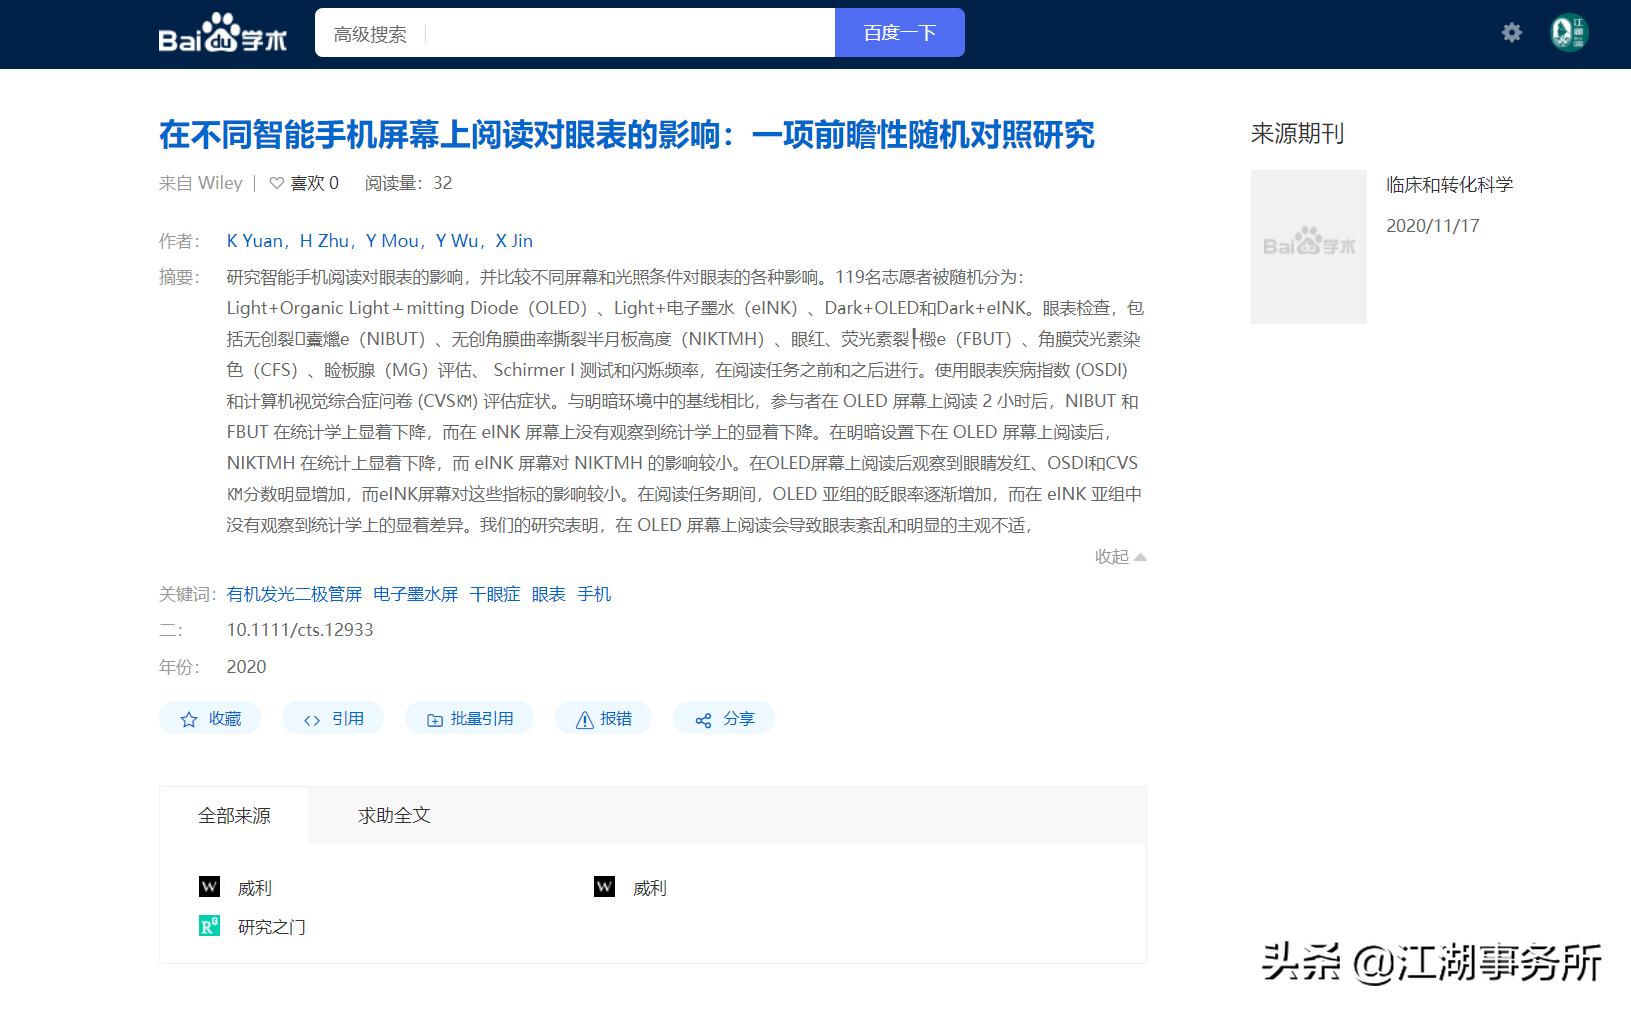Screen dimensions: 1631x1012
Task: Select the 批量引用 batch citation icon
Action: 435,718
